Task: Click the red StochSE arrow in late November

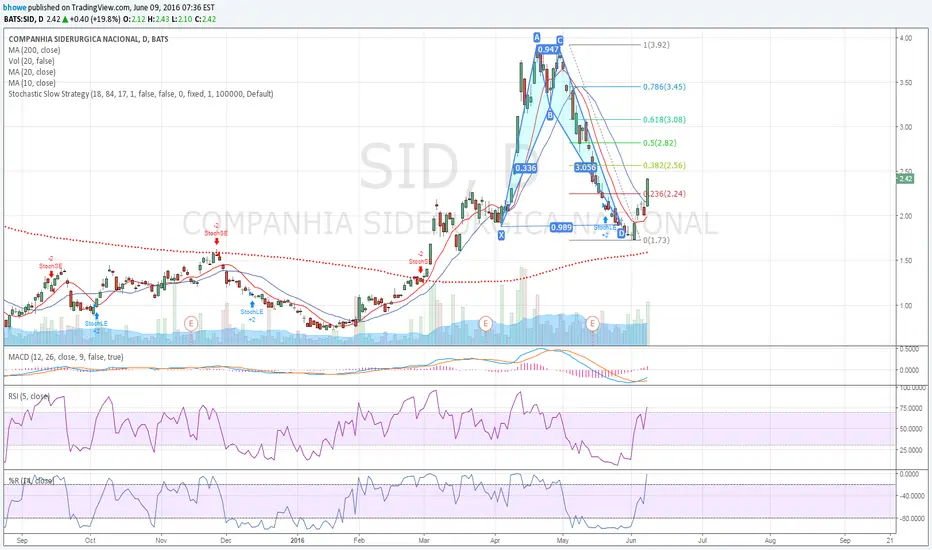Action: [x=216, y=241]
